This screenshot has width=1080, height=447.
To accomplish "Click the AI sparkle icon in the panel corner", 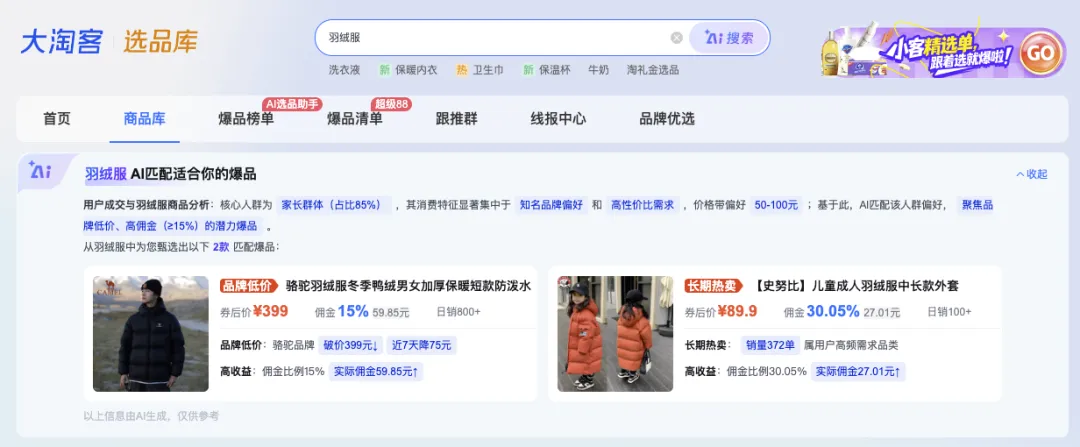I will pos(39,170).
